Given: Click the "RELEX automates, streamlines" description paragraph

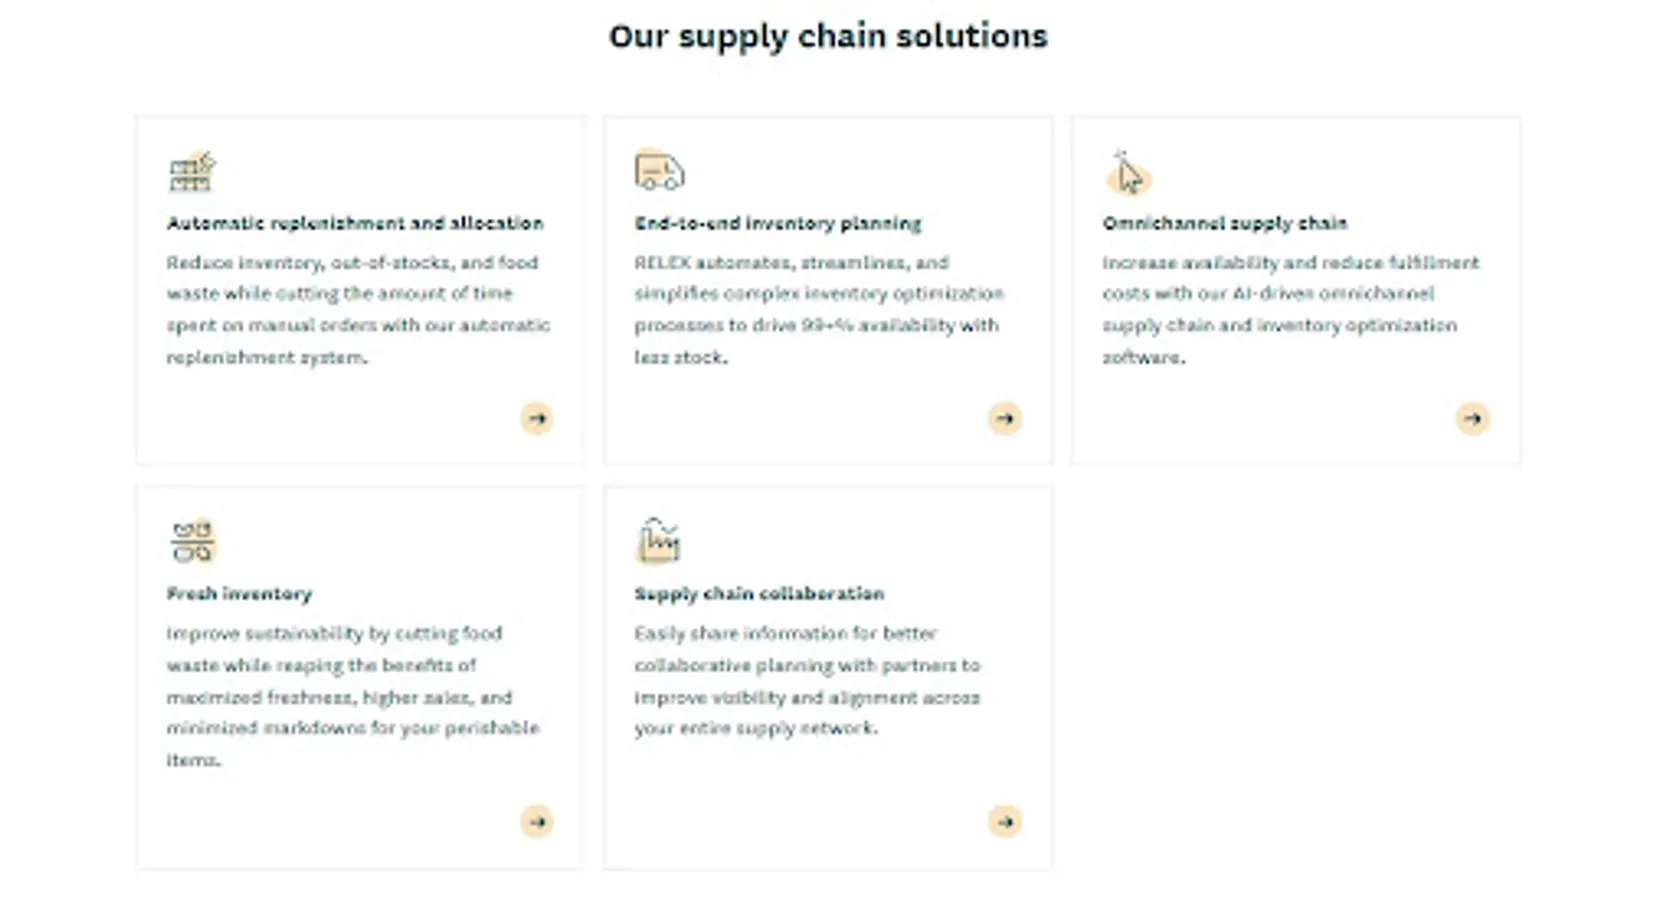Looking at the screenshot, I should point(818,309).
